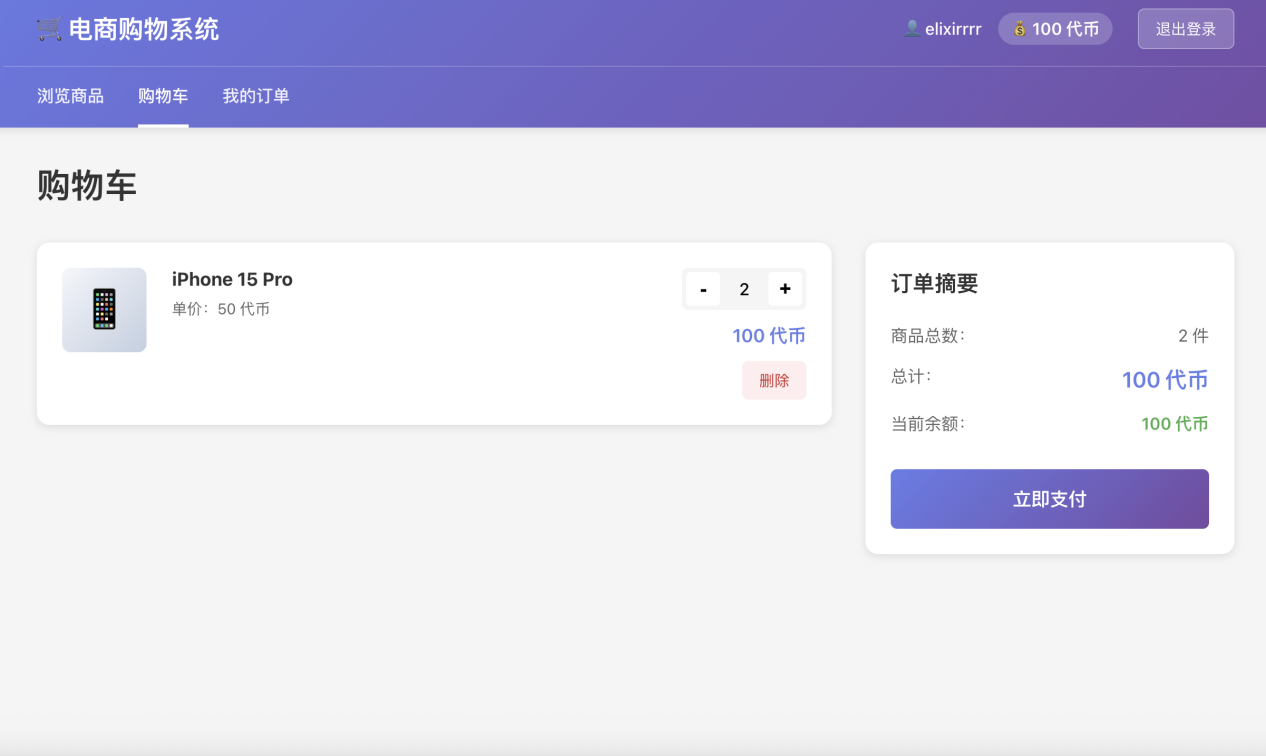
Task: Click the 总计 total amount 100 代币
Action: point(1165,380)
